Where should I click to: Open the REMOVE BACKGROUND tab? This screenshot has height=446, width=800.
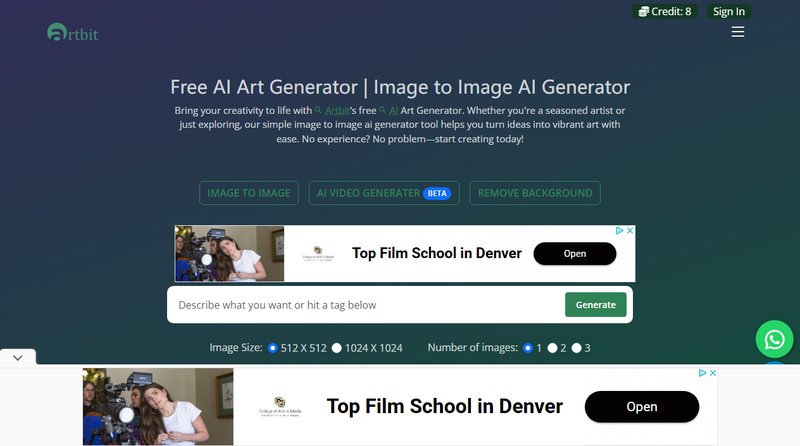tap(535, 193)
